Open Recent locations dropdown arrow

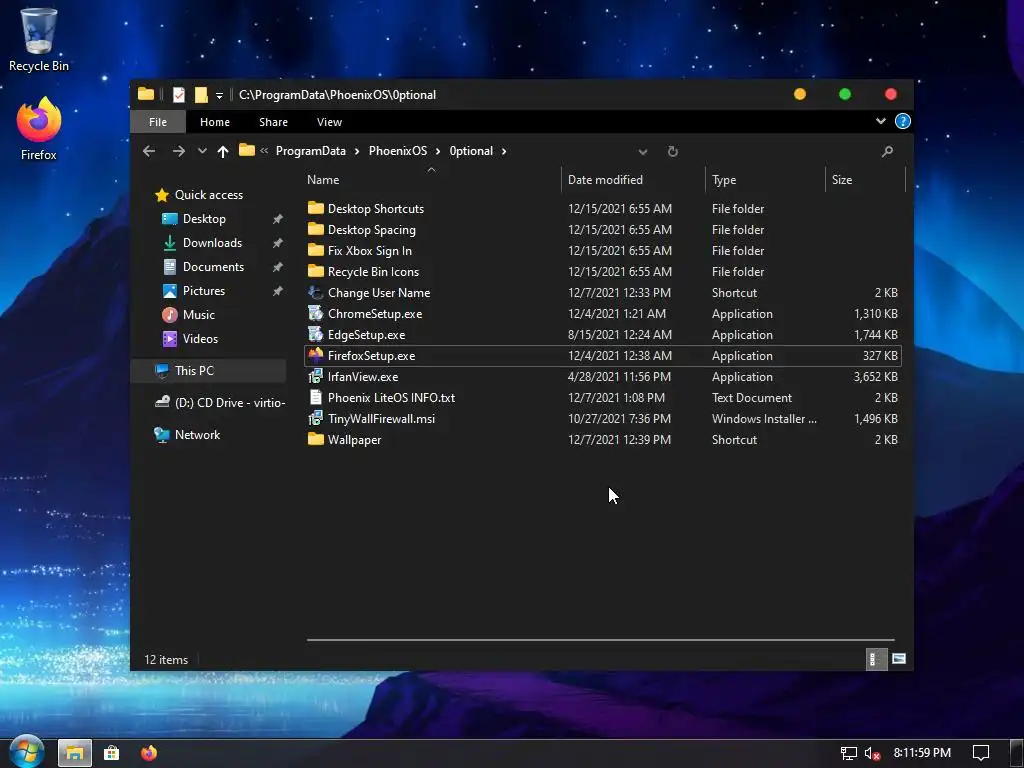point(202,152)
